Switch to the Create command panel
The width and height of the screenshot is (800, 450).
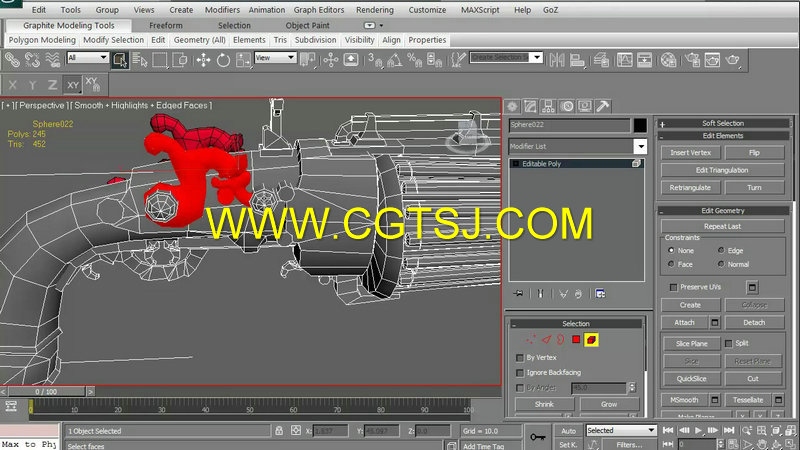point(512,106)
